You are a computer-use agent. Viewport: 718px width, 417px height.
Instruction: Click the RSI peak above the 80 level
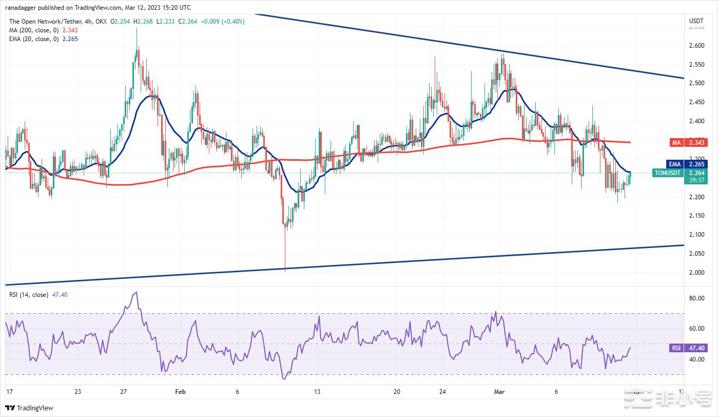click(135, 294)
